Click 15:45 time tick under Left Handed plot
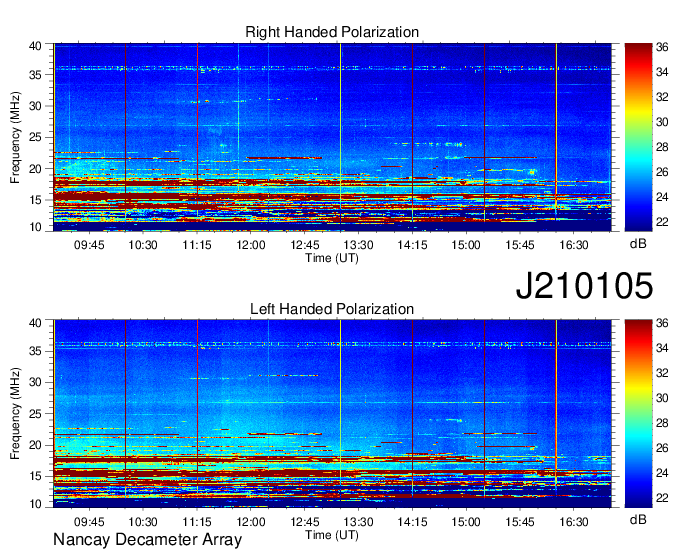Image resolution: width=680 pixels, height=552 pixels. [520, 522]
